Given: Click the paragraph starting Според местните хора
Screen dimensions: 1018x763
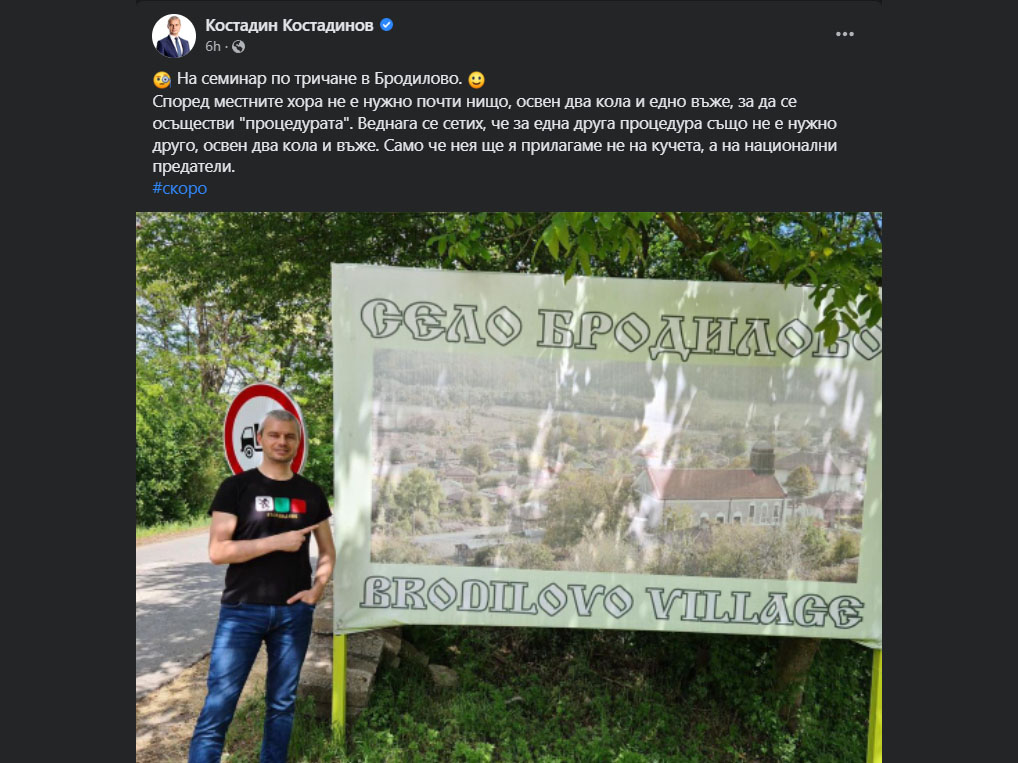Looking at the screenshot, I should coord(495,134).
